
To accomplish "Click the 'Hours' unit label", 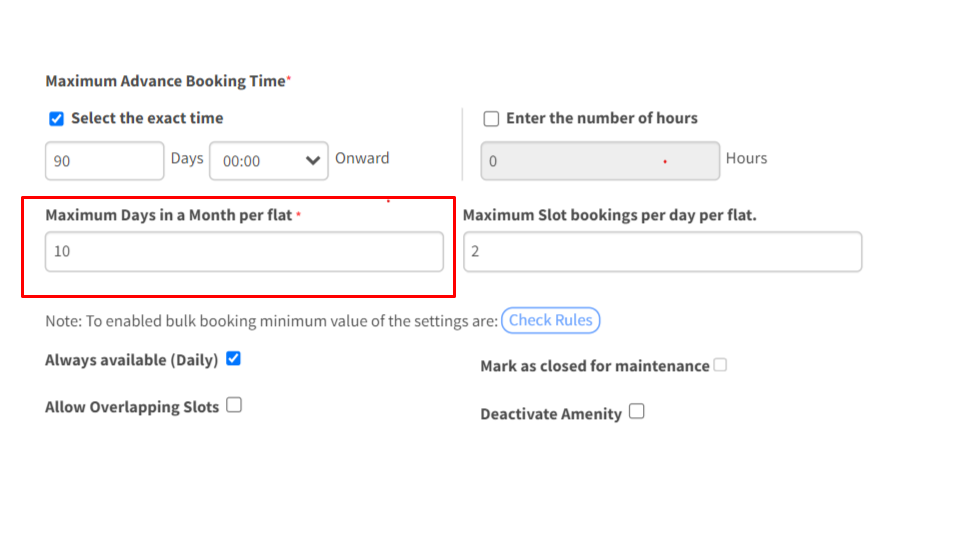I will point(746,158).
